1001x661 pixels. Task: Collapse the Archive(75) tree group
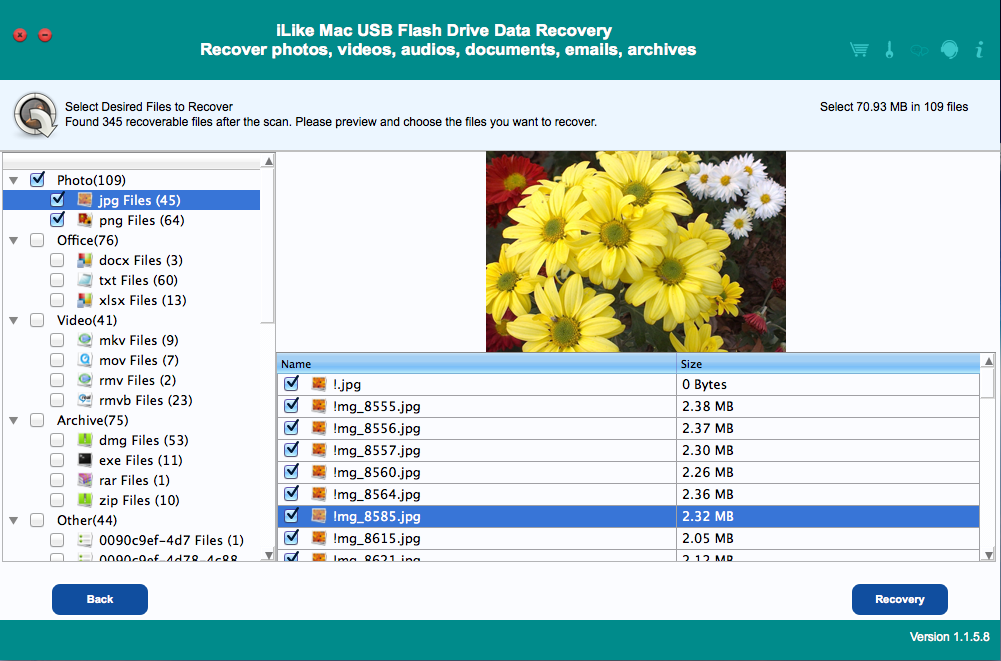click(x=14, y=421)
